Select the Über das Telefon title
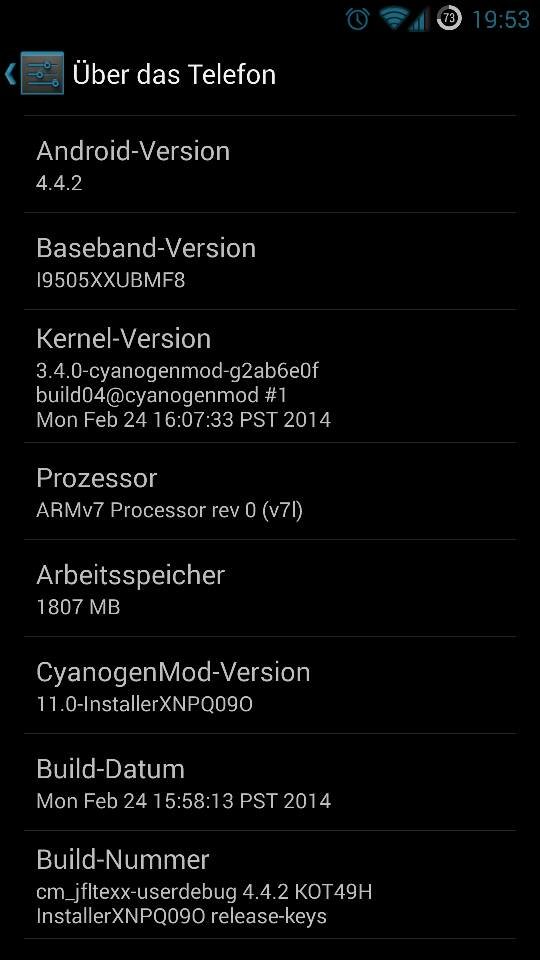 pos(174,74)
